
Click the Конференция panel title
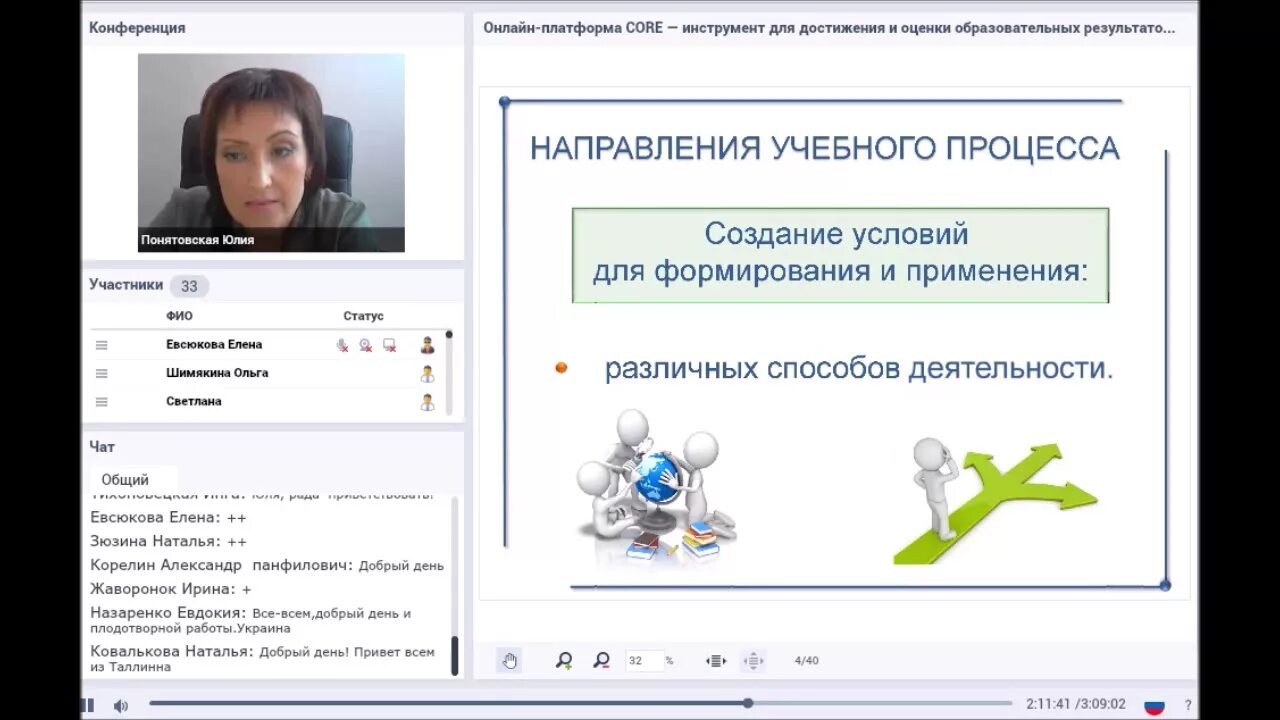click(x=137, y=28)
